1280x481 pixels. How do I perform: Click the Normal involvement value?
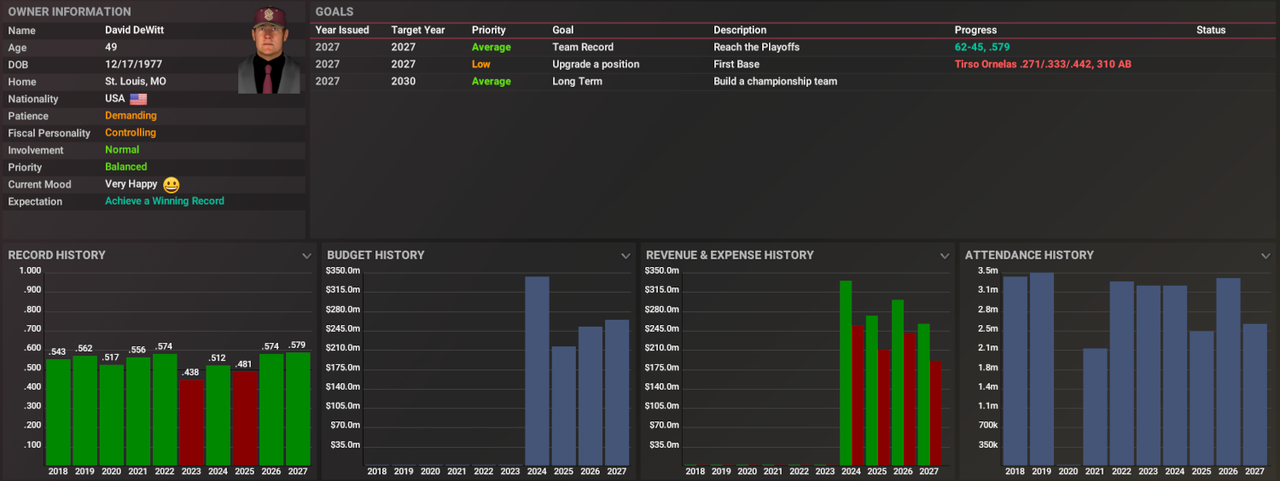pos(122,150)
